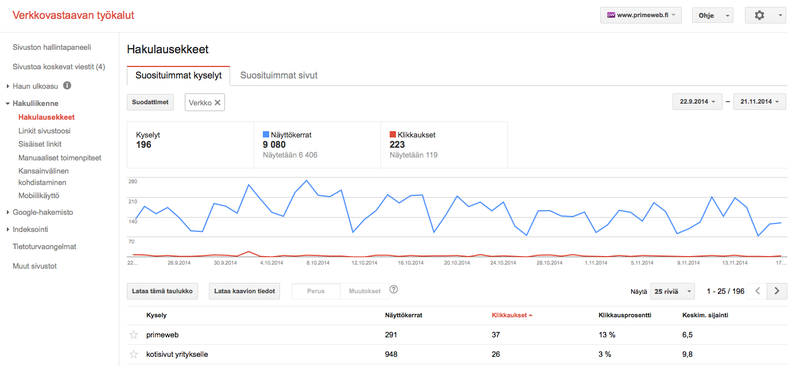Open the 25 riviä rows dropdown
Image resolution: width=800 pixels, height=366 pixels.
[672, 291]
